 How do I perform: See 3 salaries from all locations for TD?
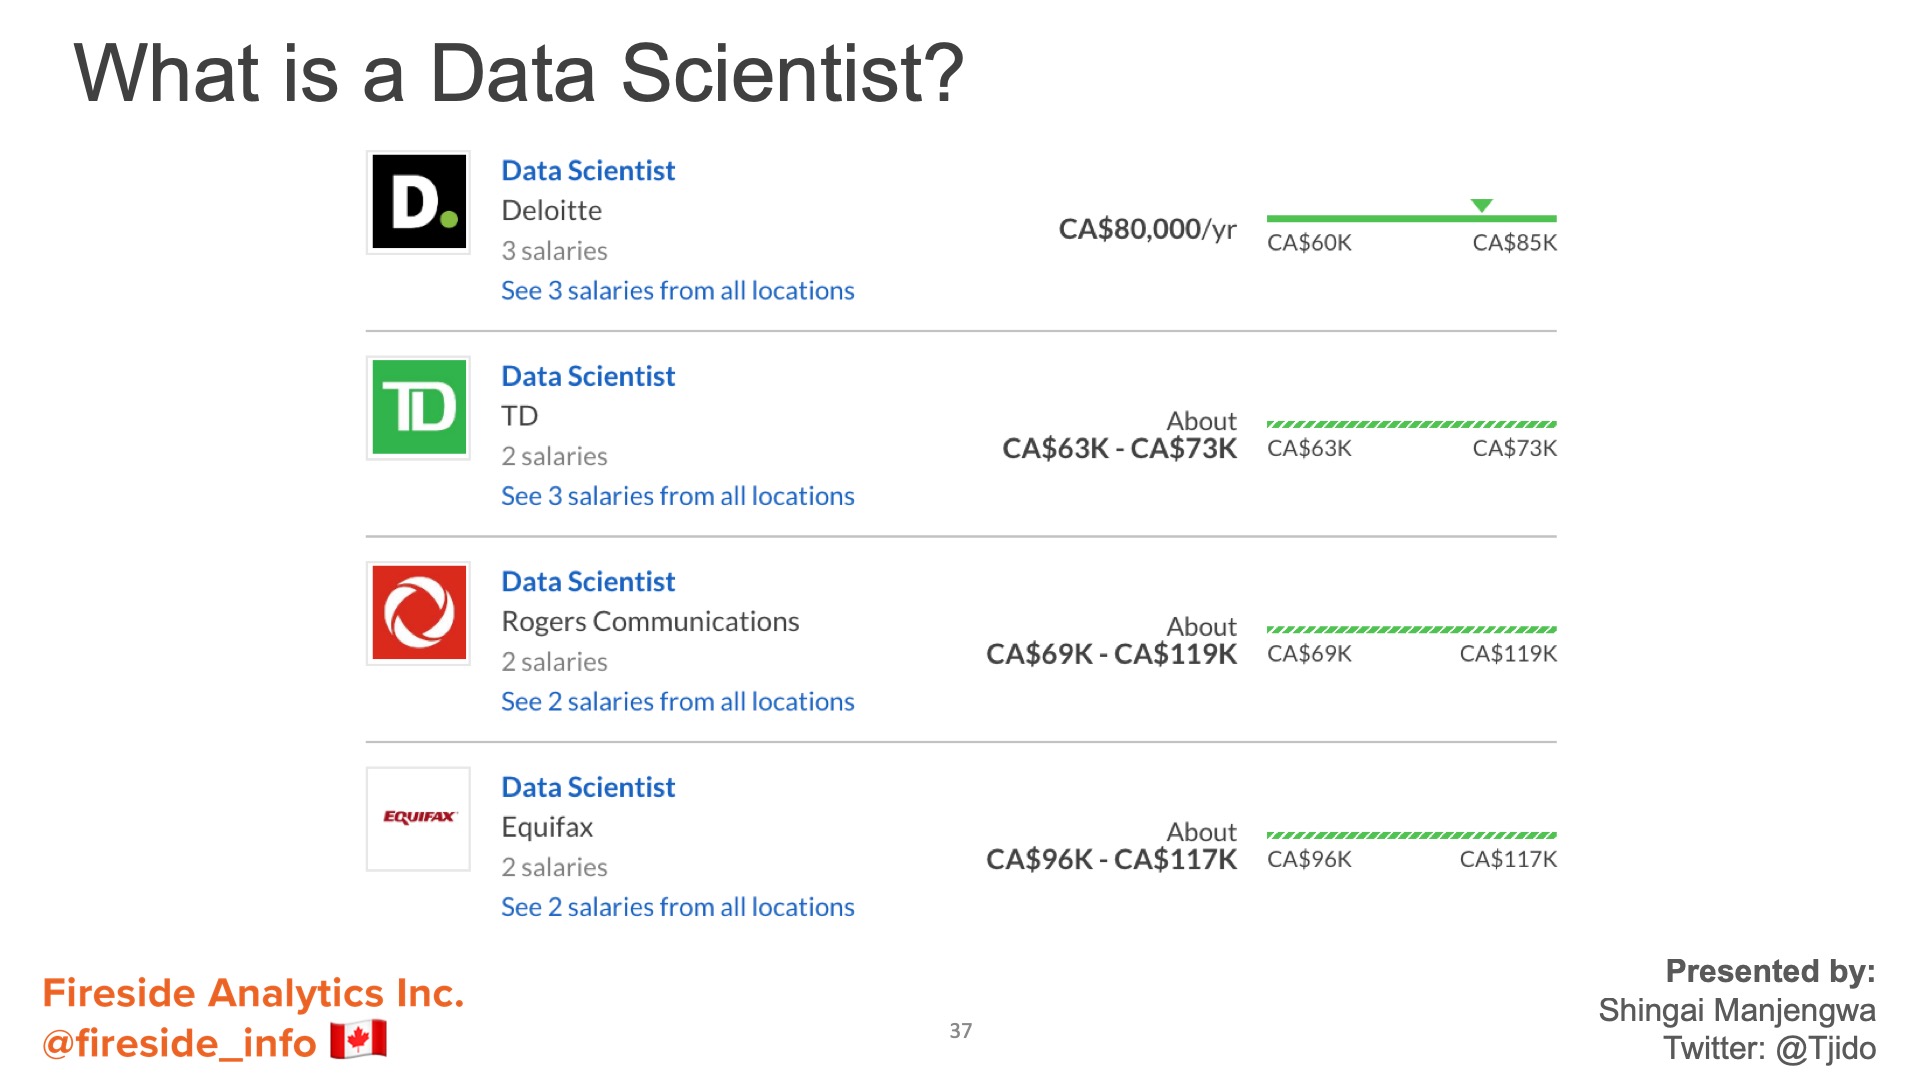[x=678, y=496]
